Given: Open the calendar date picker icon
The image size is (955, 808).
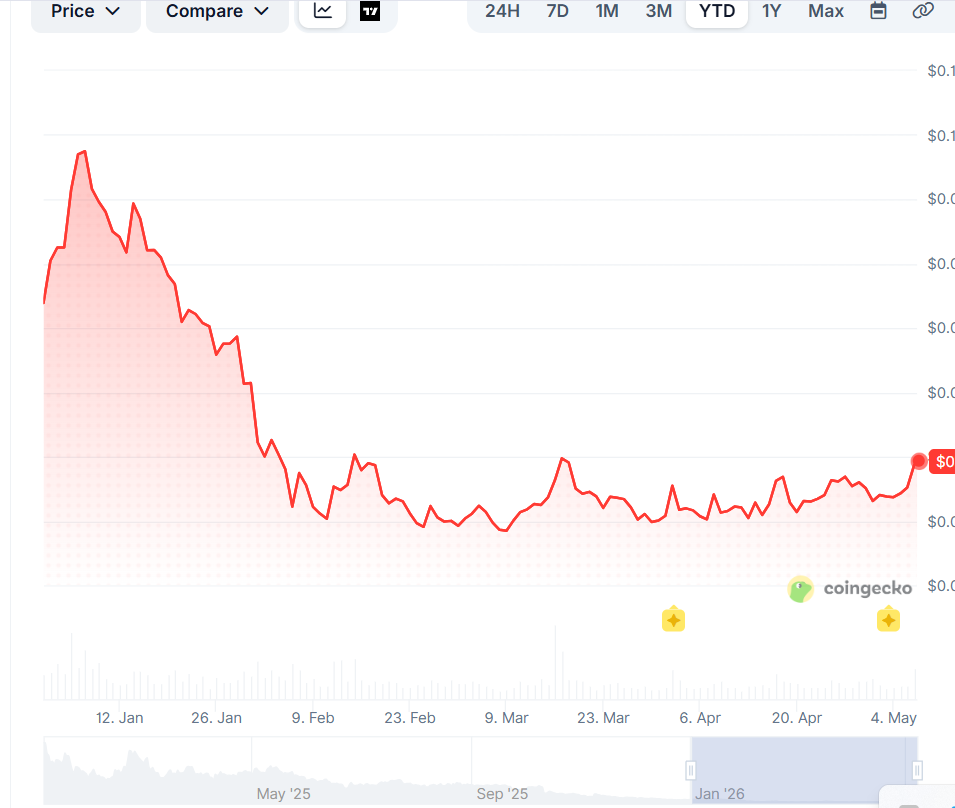Looking at the screenshot, I should (x=878, y=11).
